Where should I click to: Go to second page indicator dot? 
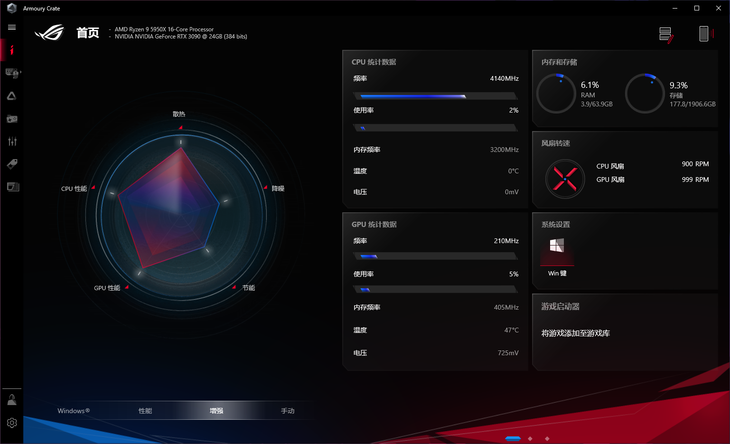tap(533, 438)
